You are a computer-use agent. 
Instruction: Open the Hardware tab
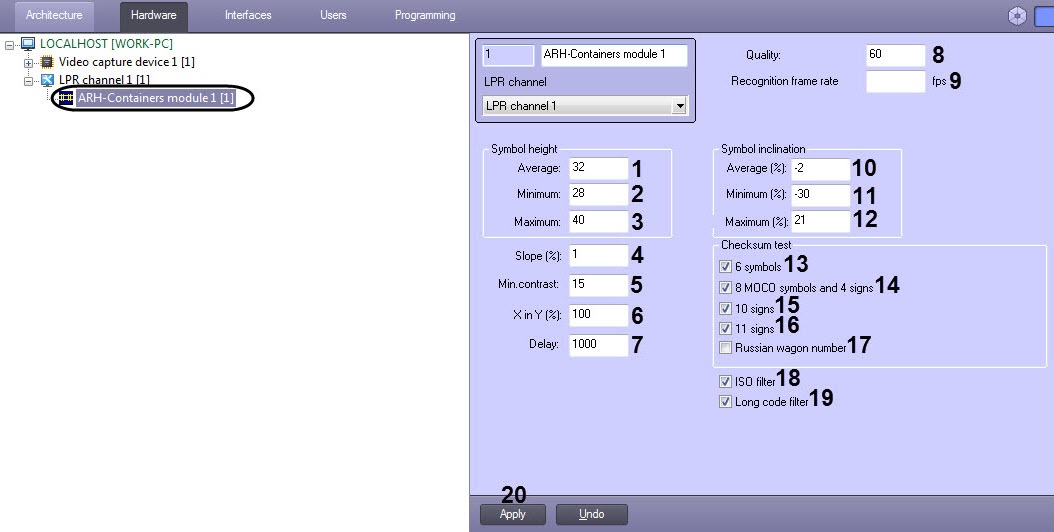[153, 15]
